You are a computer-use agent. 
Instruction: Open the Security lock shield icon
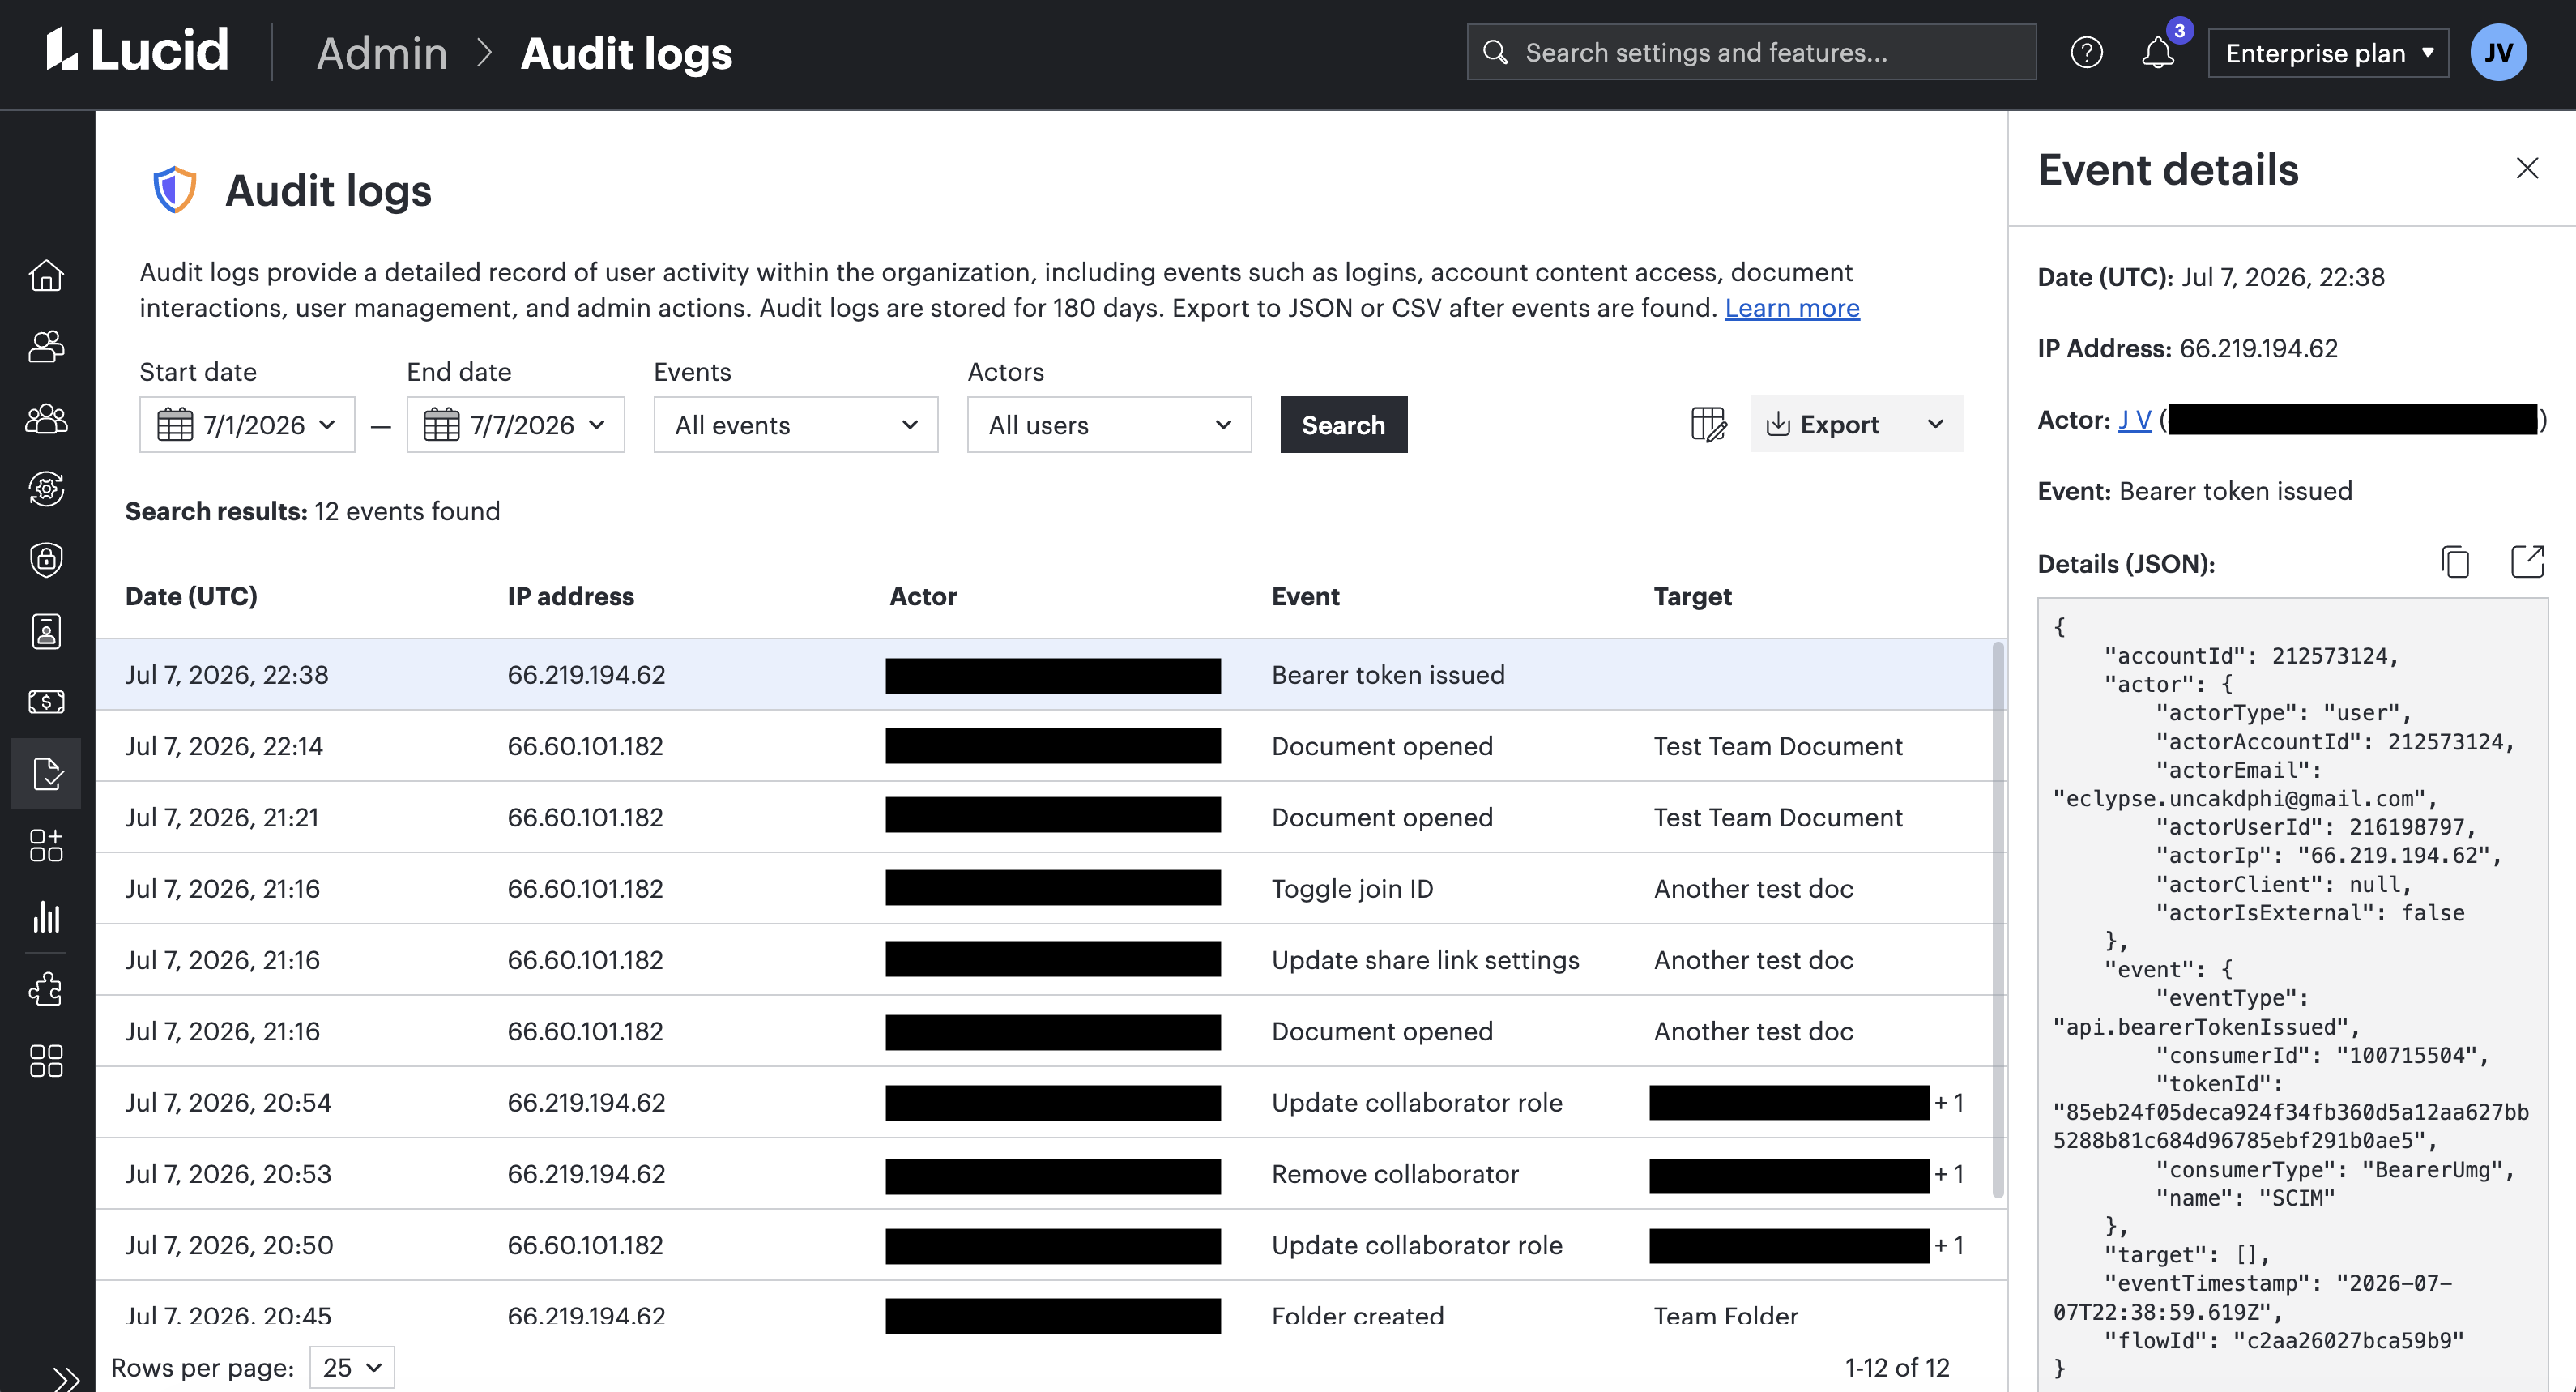tap(46, 560)
